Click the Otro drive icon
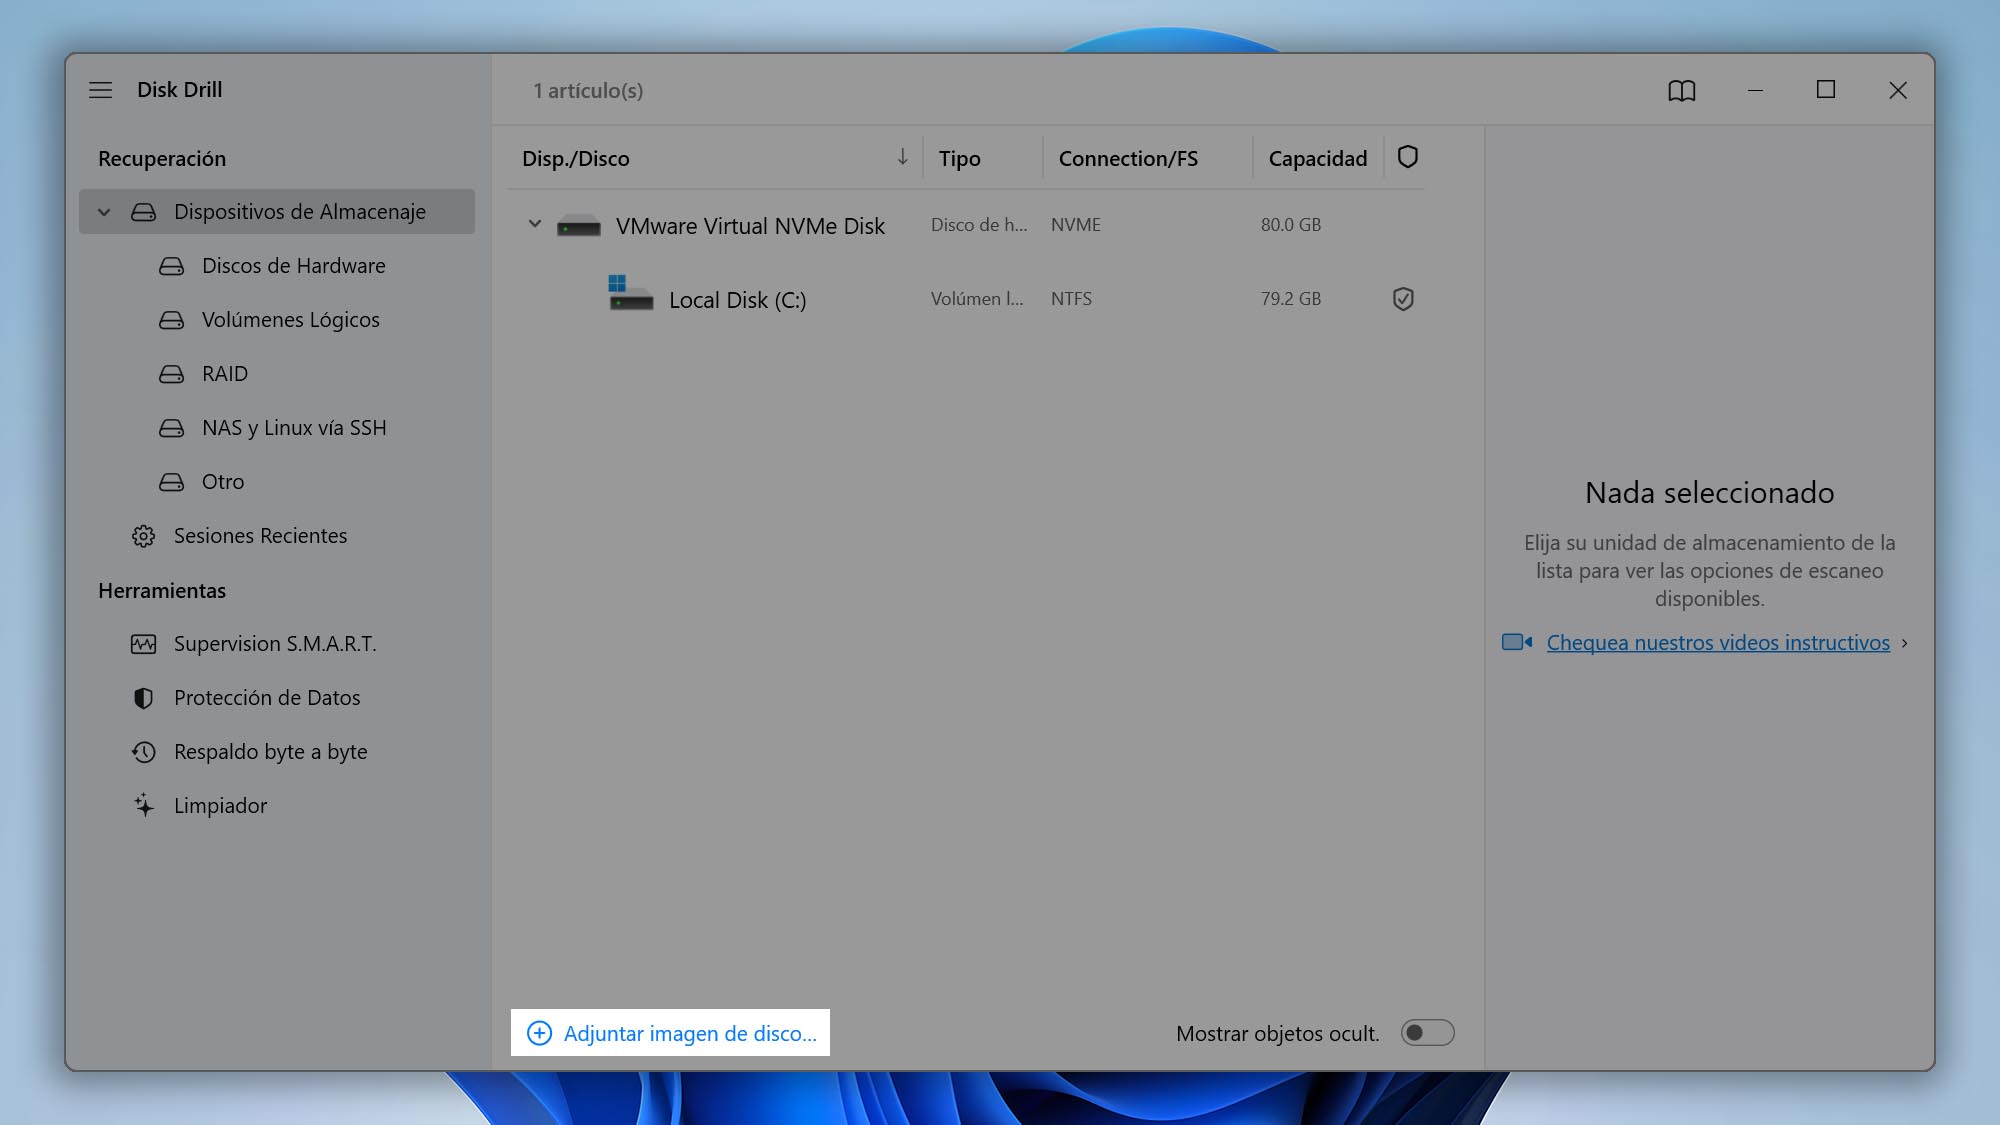2000x1125 pixels. click(x=171, y=482)
